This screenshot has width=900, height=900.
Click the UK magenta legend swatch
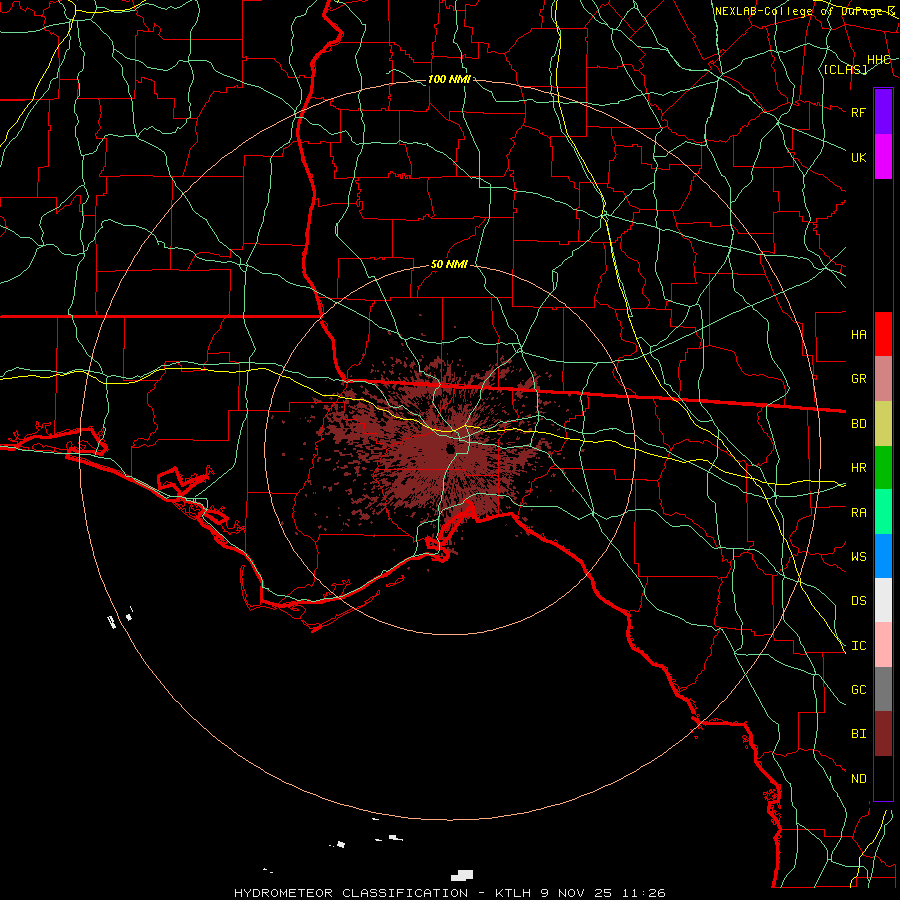tap(883, 157)
